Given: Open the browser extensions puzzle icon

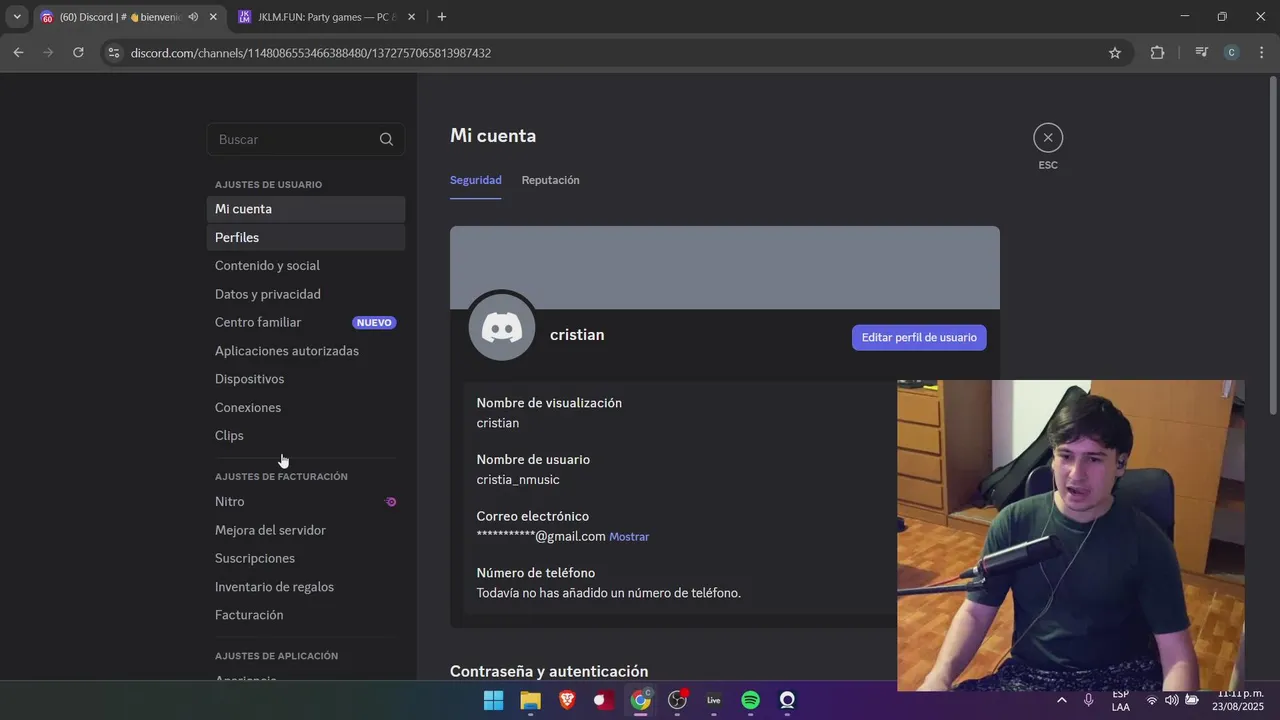Looking at the screenshot, I should point(1157,53).
